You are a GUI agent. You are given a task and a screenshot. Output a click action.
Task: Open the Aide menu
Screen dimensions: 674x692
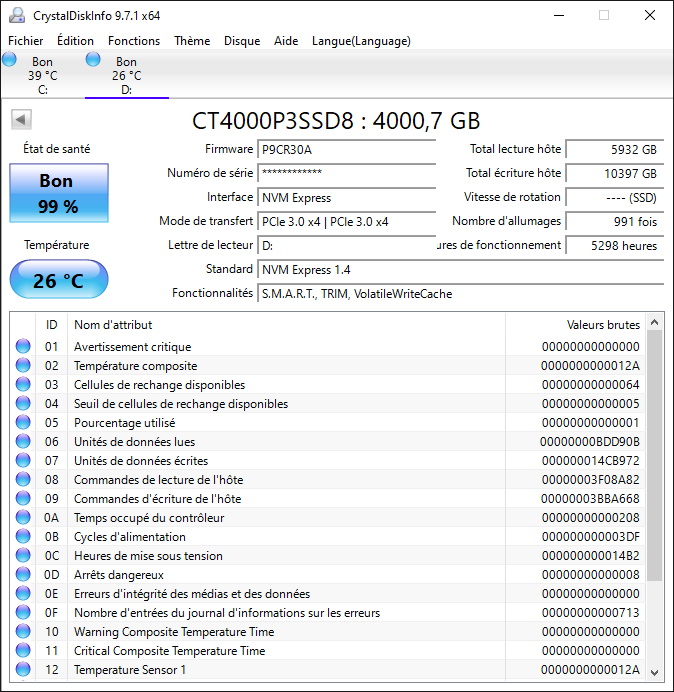286,41
